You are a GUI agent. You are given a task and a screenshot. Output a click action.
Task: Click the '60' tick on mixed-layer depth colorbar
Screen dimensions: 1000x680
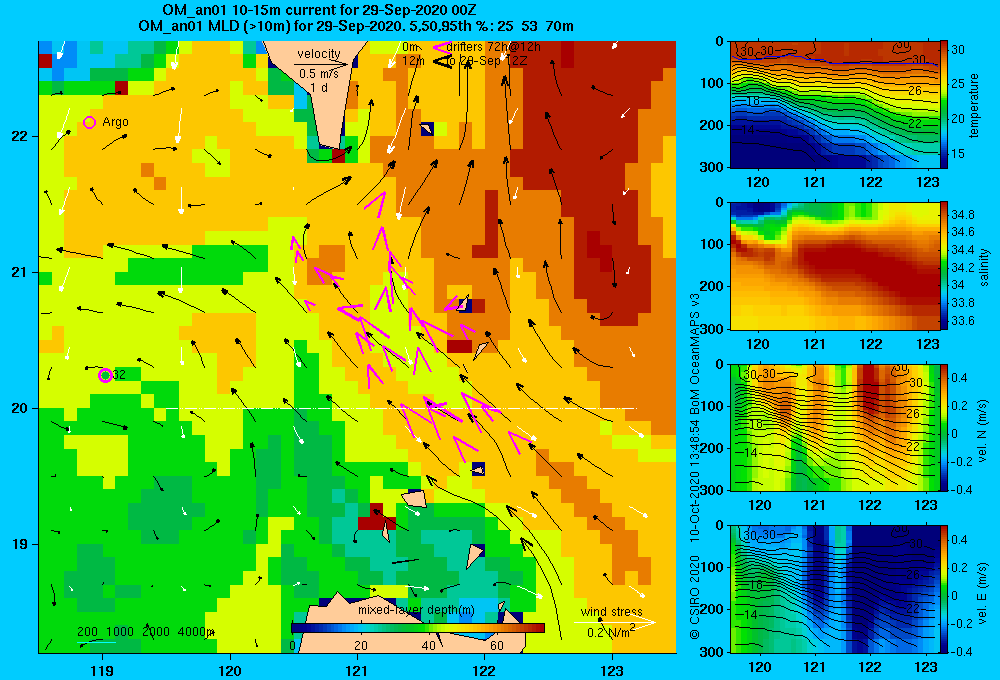(x=497, y=645)
